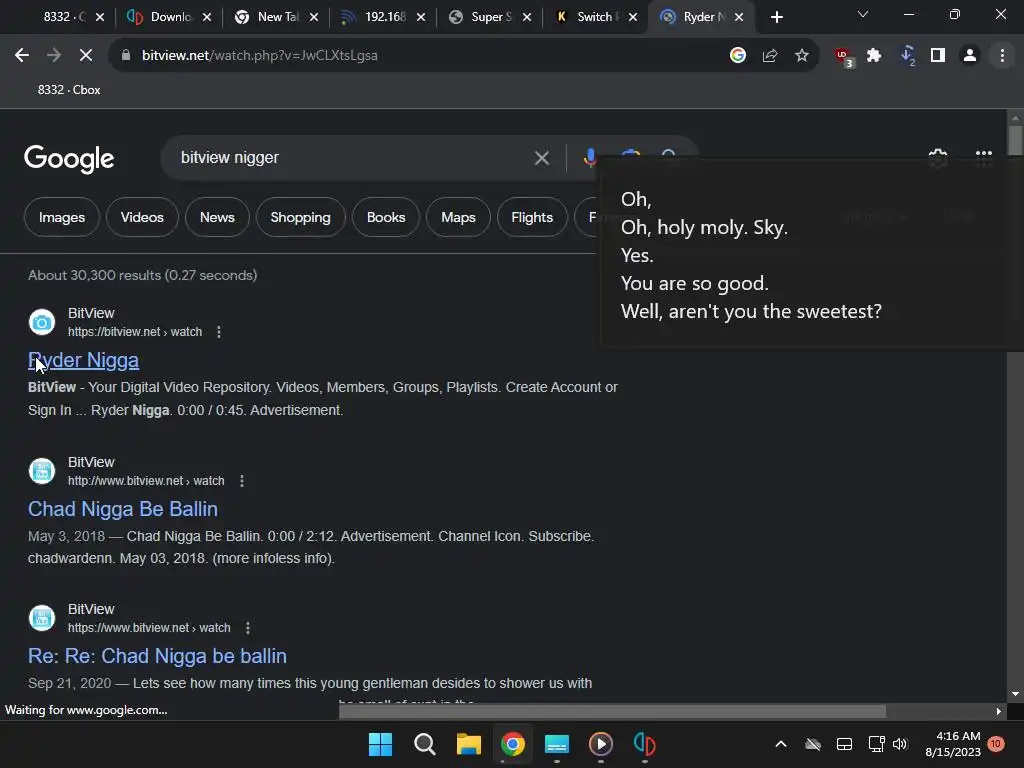Clear the Google search box
Viewport: 1024px width, 768px height.
pyautogui.click(x=541, y=158)
